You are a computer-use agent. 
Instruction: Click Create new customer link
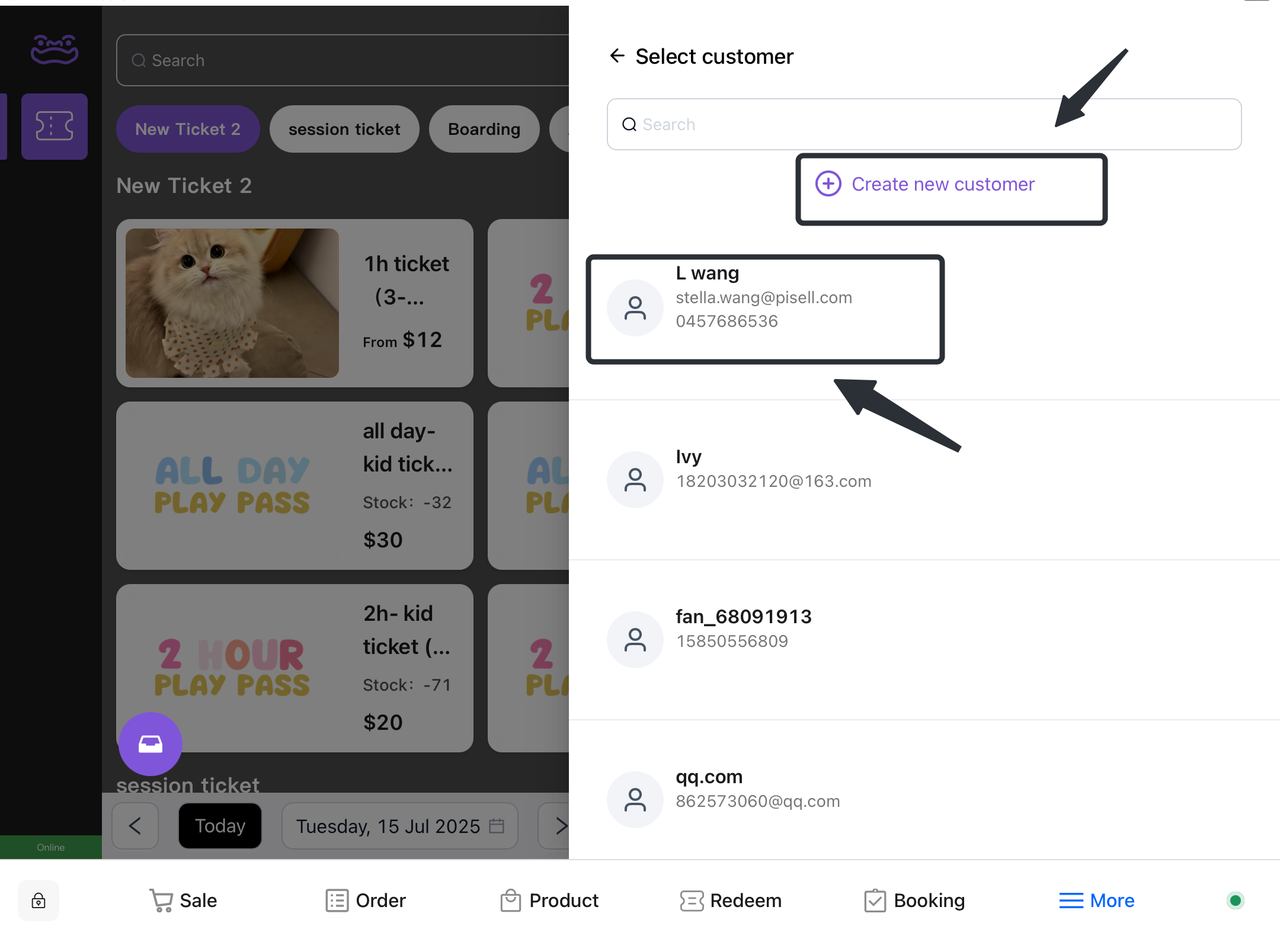tap(943, 184)
